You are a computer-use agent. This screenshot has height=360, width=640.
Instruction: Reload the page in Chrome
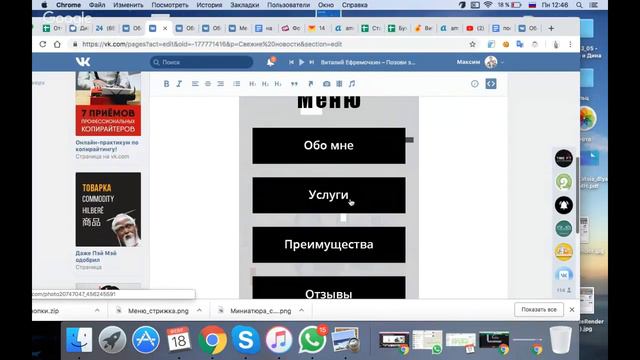click(x=43, y=44)
